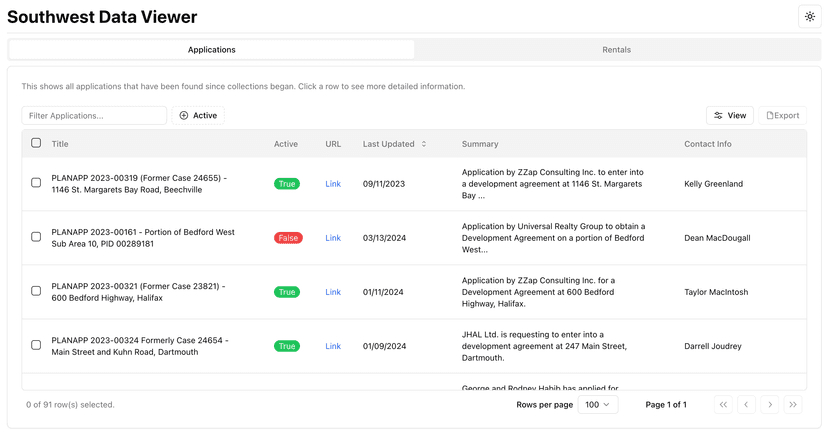828x432 pixels.
Task: Sort by Last Updated column arrows
Action: click(424, 144)
